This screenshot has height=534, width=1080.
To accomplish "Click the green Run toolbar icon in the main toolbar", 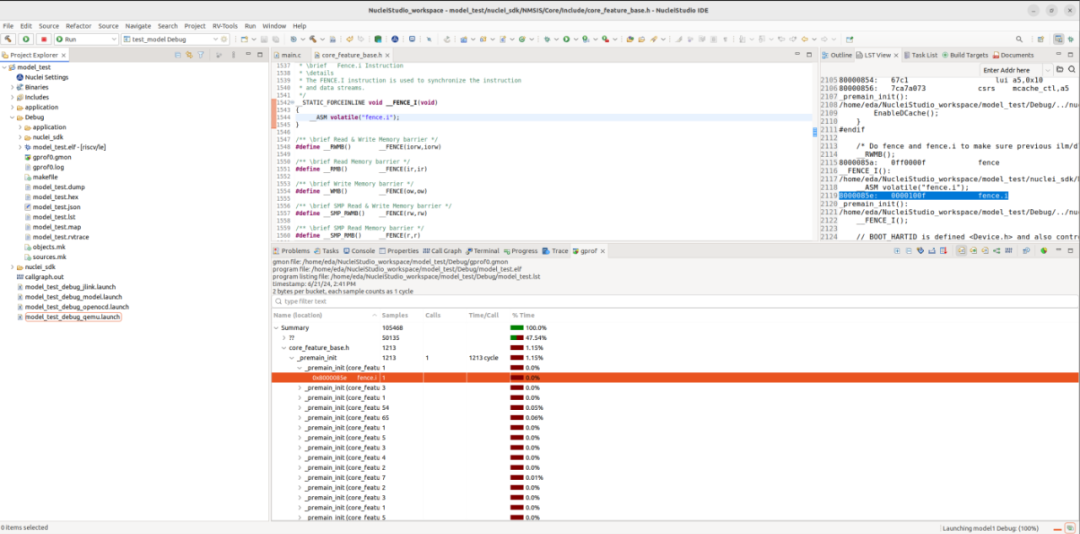I will click(566, 39).
